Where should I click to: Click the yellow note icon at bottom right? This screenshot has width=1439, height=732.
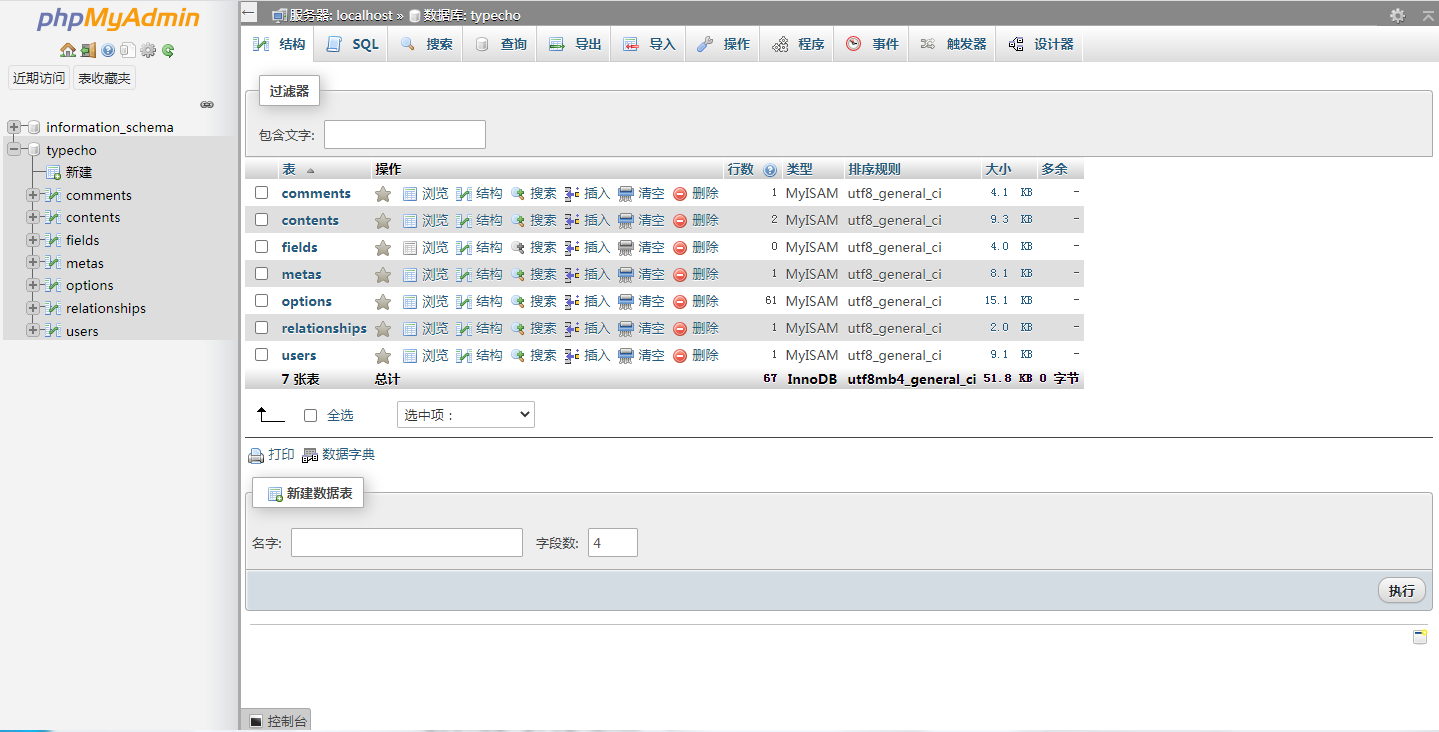click(1419, 637)
